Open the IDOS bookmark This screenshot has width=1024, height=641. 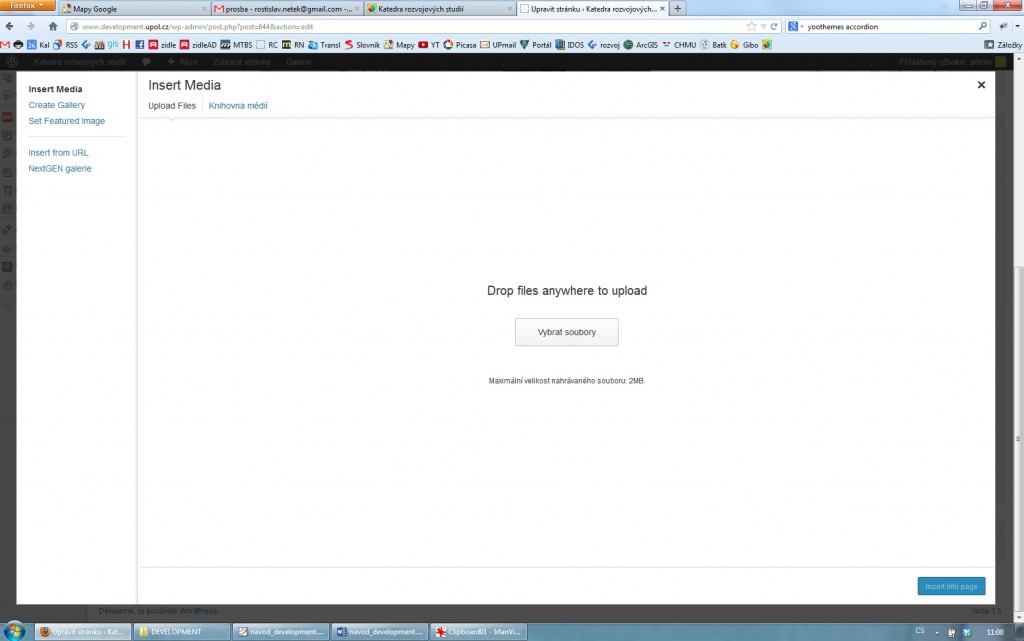click(x=569, y=44)
